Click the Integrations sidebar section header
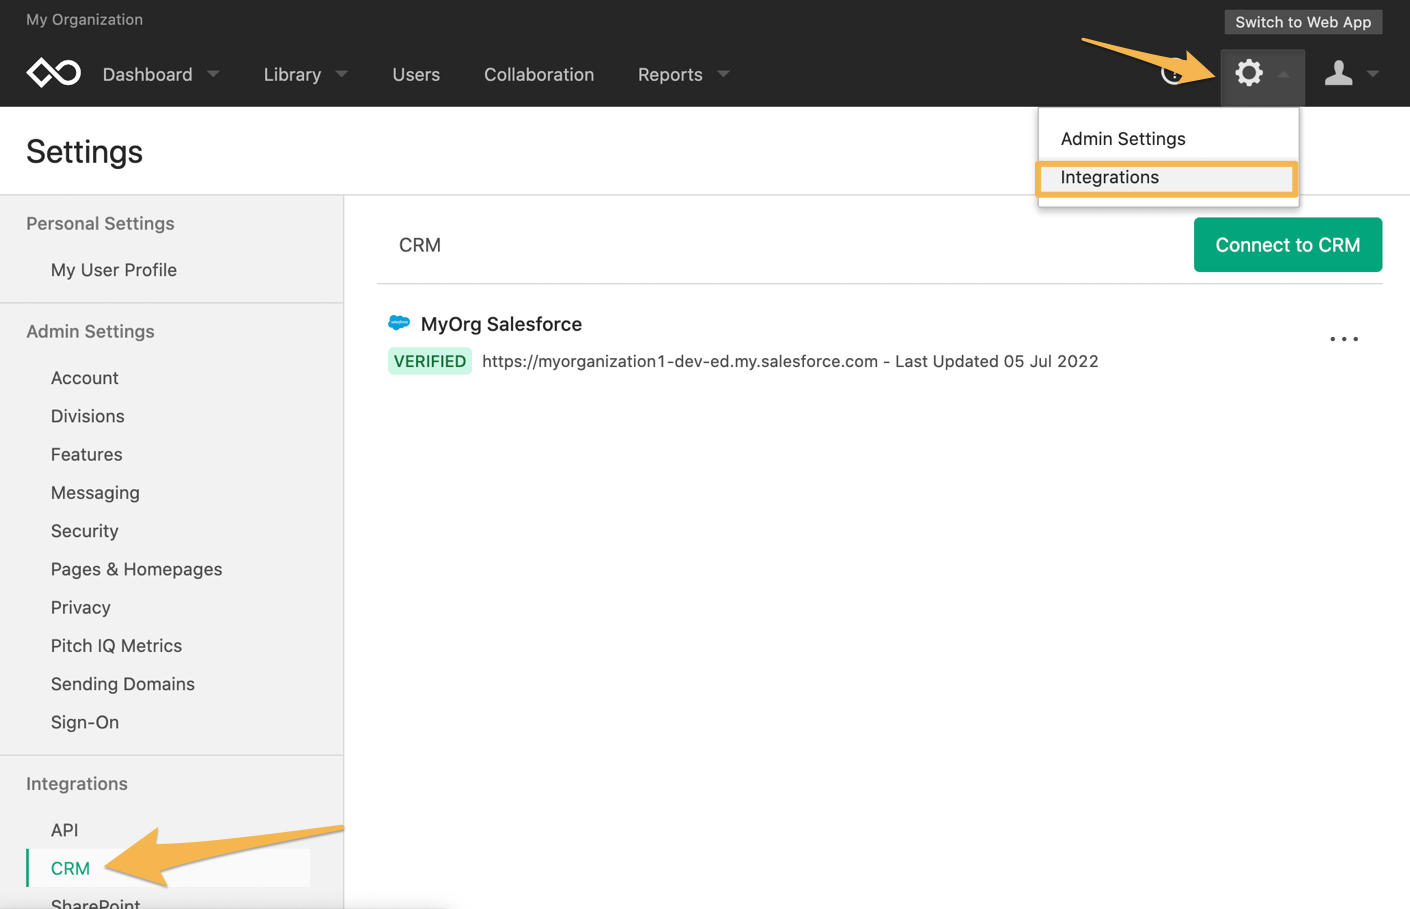1410x909 pixels. click(x=77, y=784)
